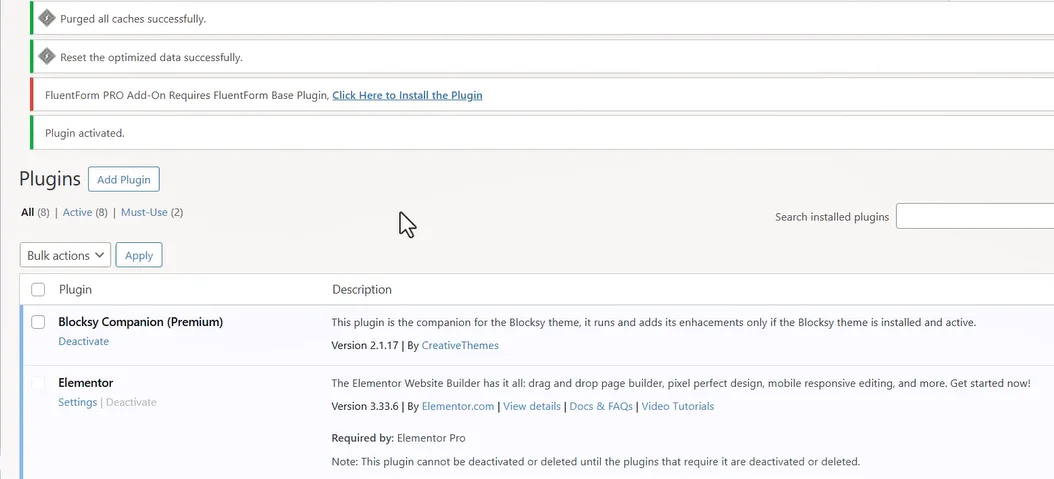Open Elementor Docs & FAQs link

(601, 406)
